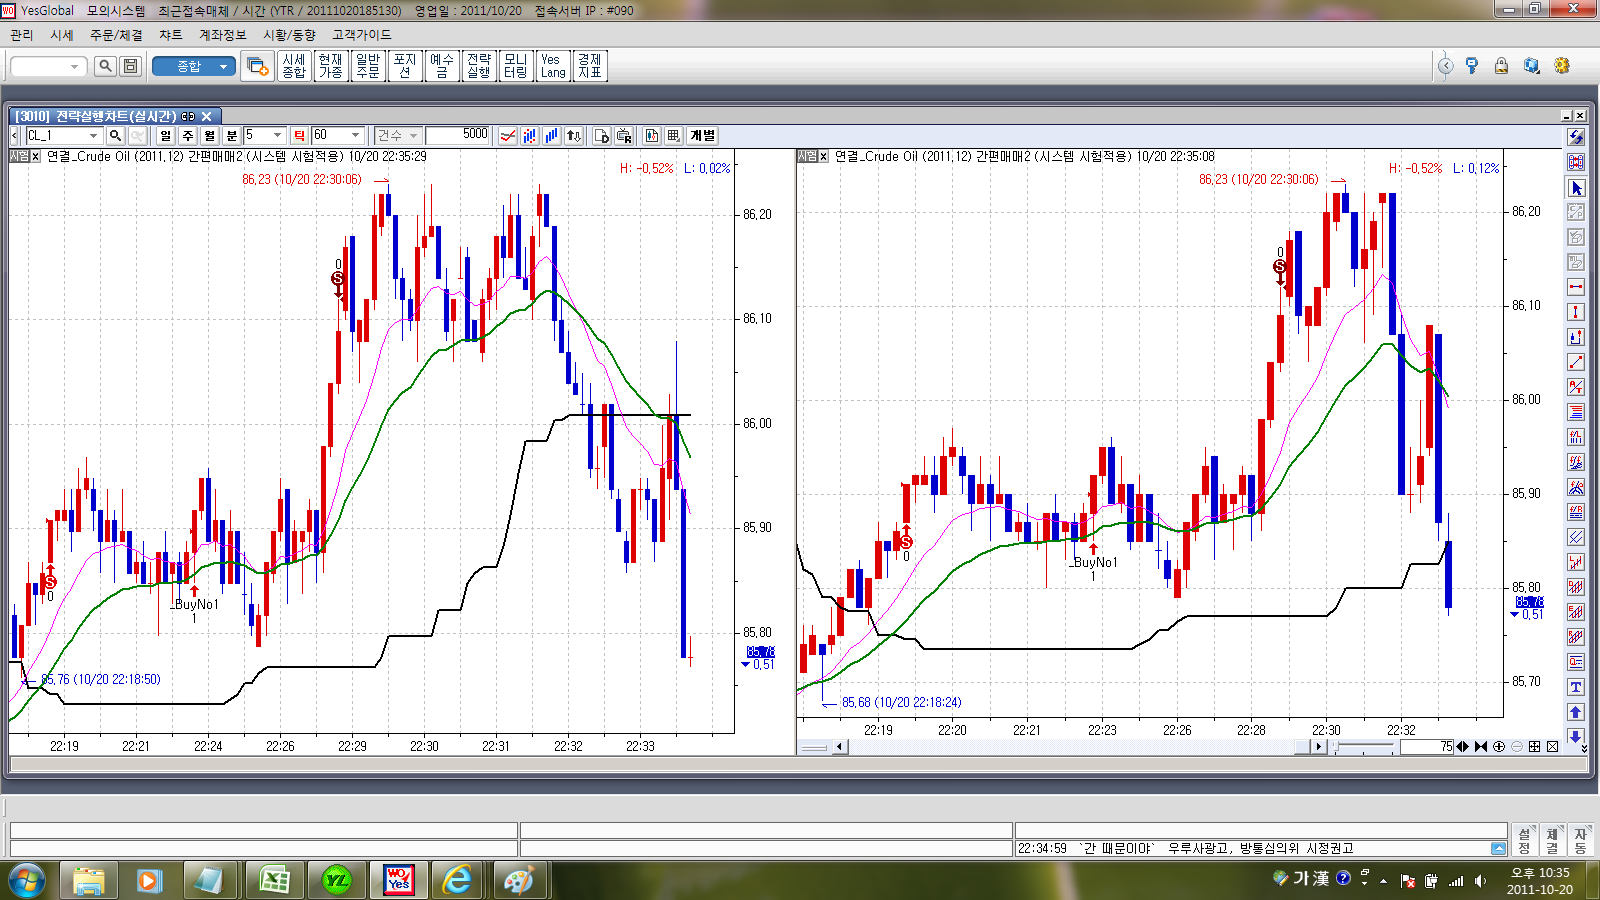1600x900 pixels.
Task: Select the horizontal line drawing tool
Action: point(1576,287)
